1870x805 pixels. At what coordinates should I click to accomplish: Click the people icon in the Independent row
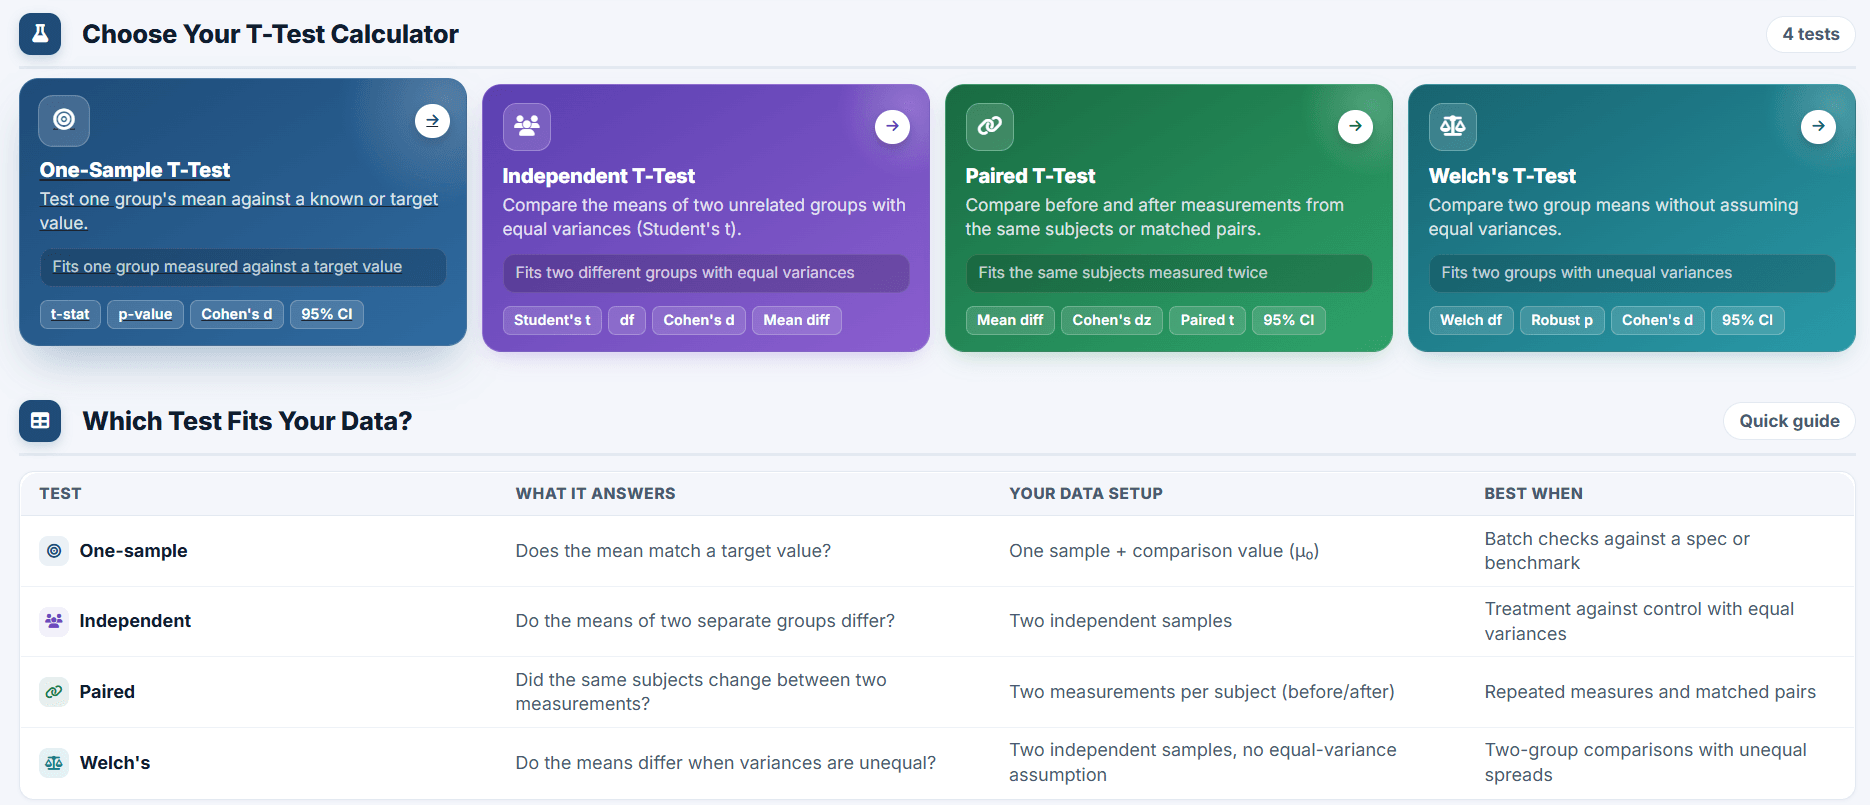[54, 621]
